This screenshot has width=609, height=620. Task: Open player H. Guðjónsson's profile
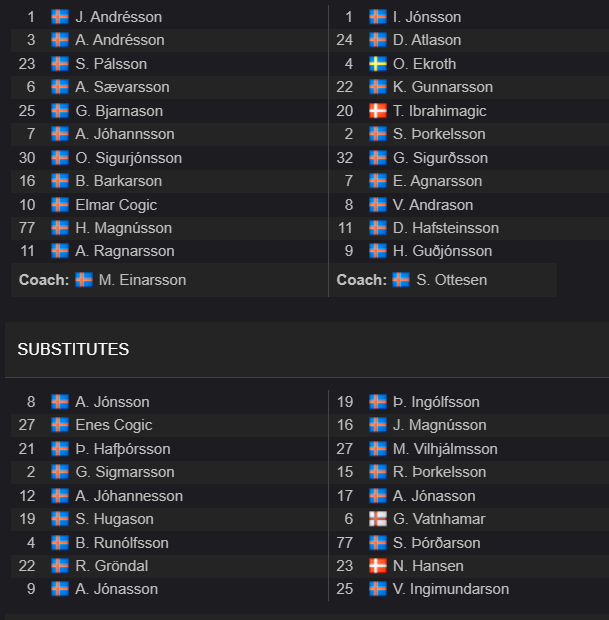pyautogui.click(x=443, y=251)
